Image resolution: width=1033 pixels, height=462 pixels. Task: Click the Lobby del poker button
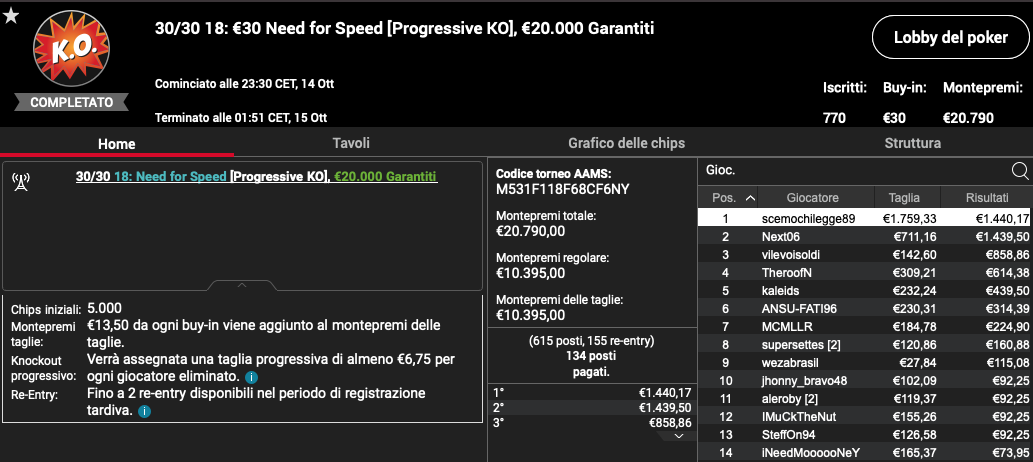951,38
